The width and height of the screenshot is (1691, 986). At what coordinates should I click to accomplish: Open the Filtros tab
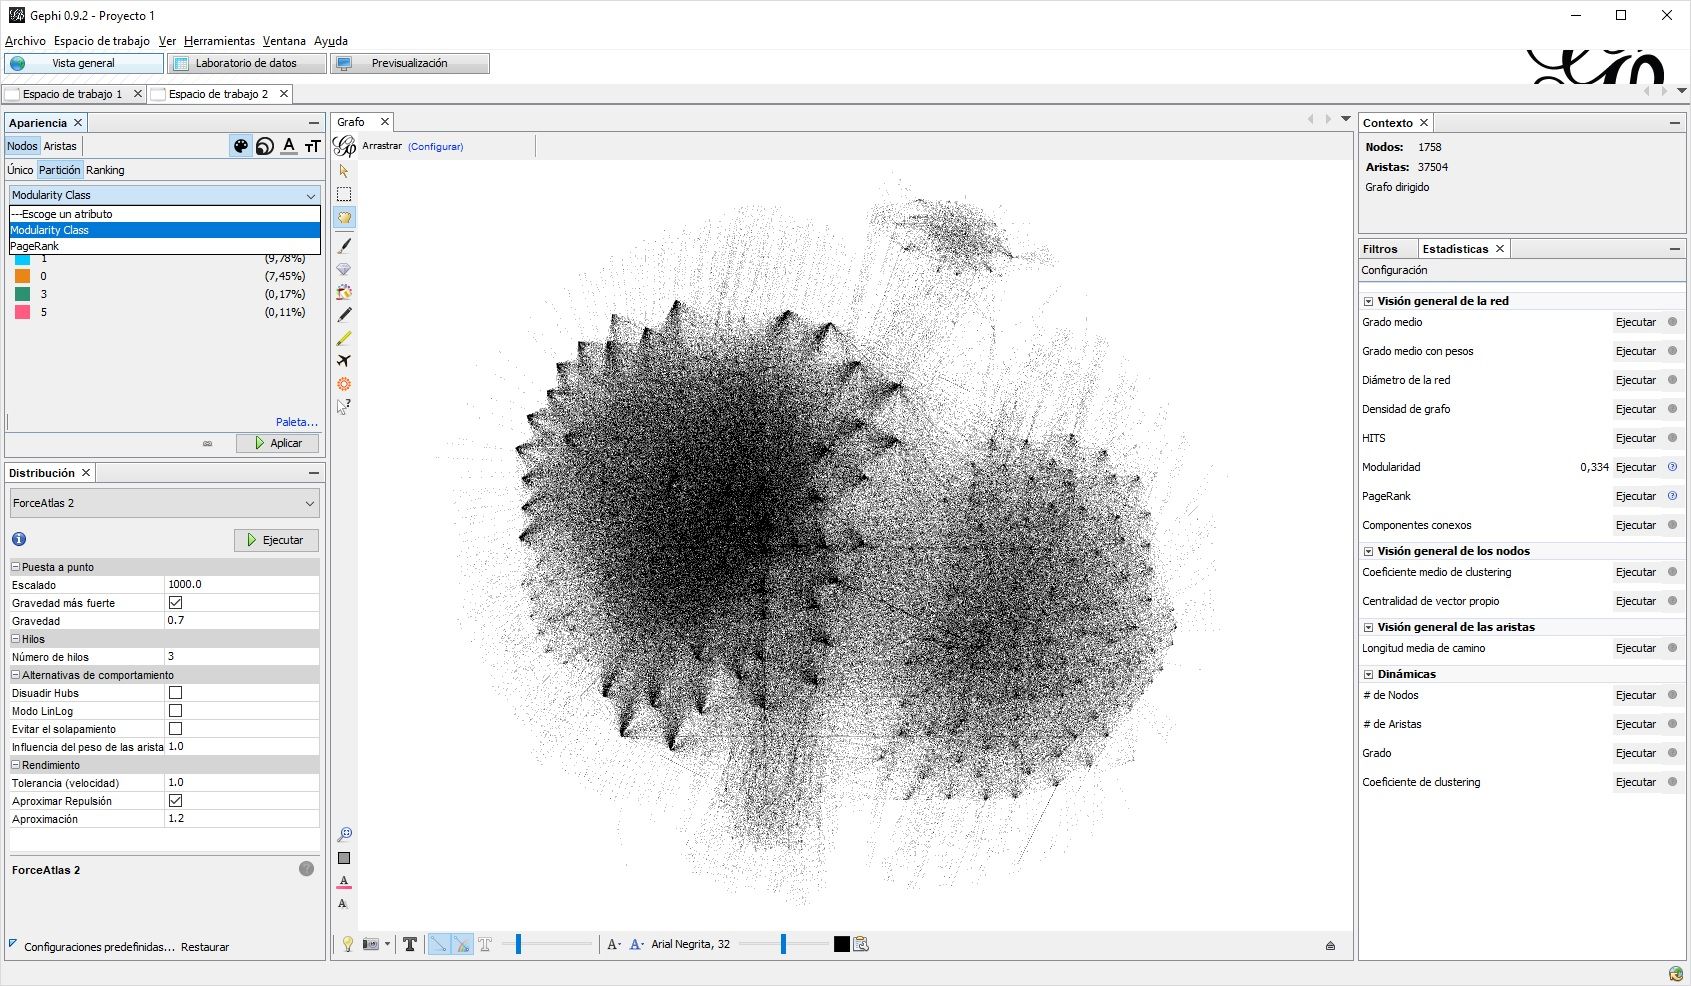point(1380,249)
